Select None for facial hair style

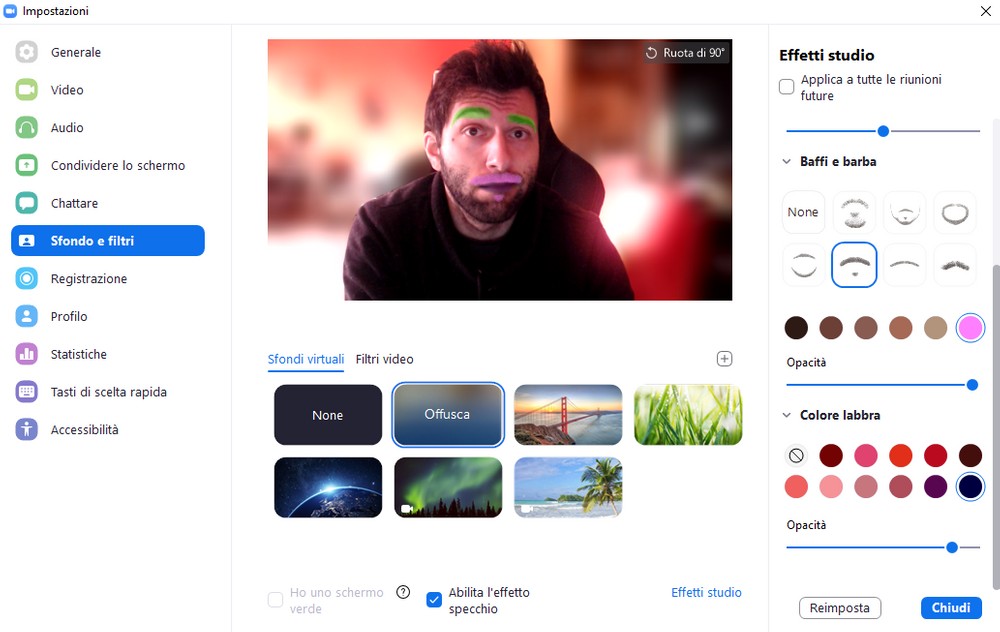click(803, 212)
